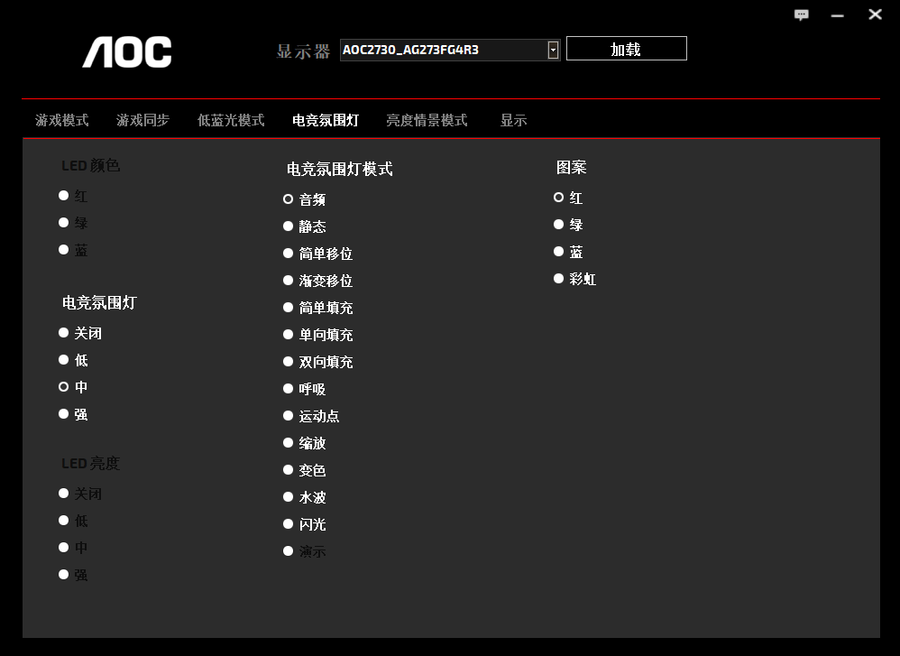Open the 亮度情景模式 tab
The width and height of the screenshot is (900, 656).
click(426, 120)
